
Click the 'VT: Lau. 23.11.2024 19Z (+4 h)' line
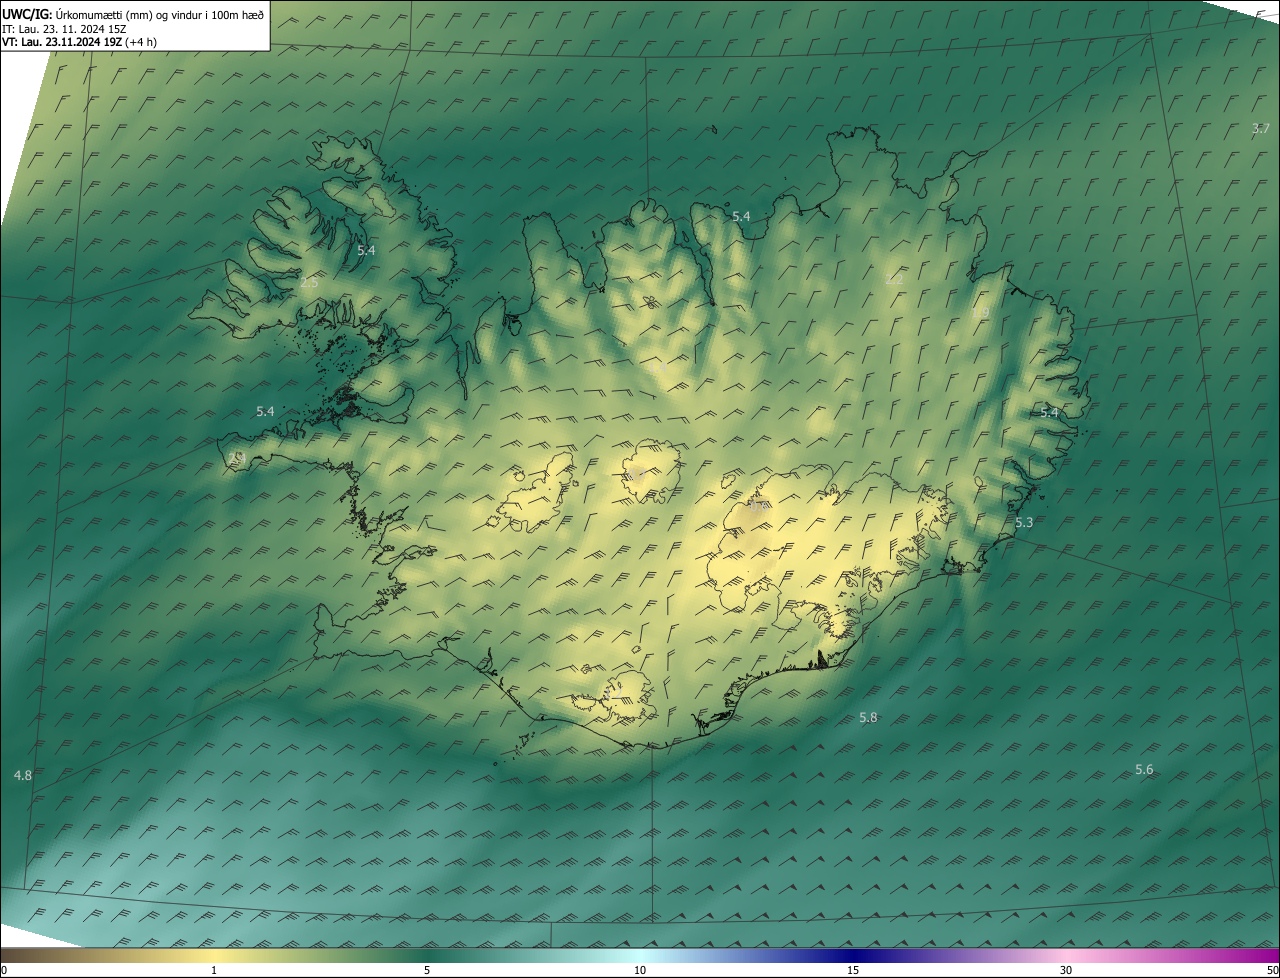pyautogui.click(x=79, y=42)
